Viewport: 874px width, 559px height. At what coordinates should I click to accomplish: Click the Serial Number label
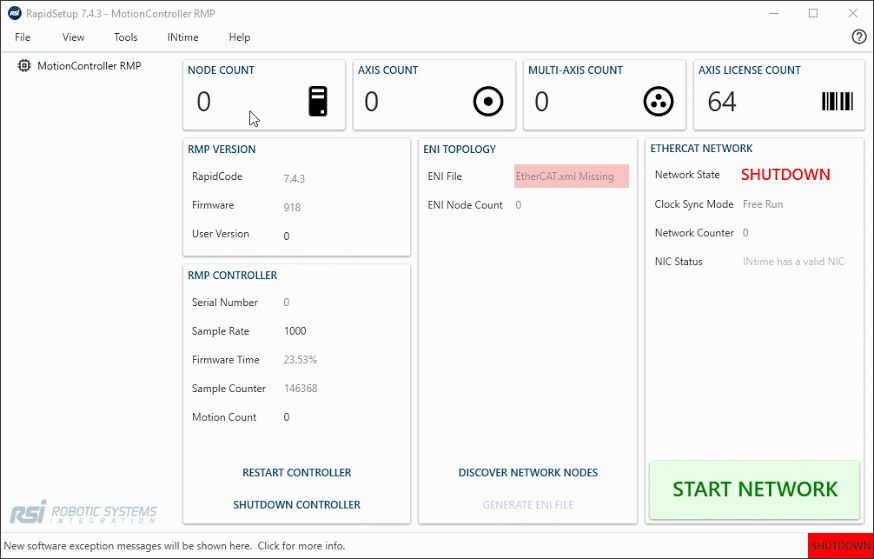tap(225, 303)
